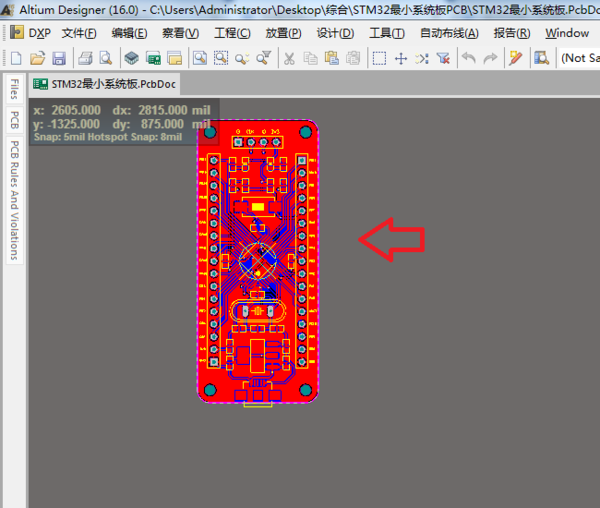The height and width of the screenshot is (508, 600).
Task: Click the Zoom selected objects icon
Action: [221, 59]
